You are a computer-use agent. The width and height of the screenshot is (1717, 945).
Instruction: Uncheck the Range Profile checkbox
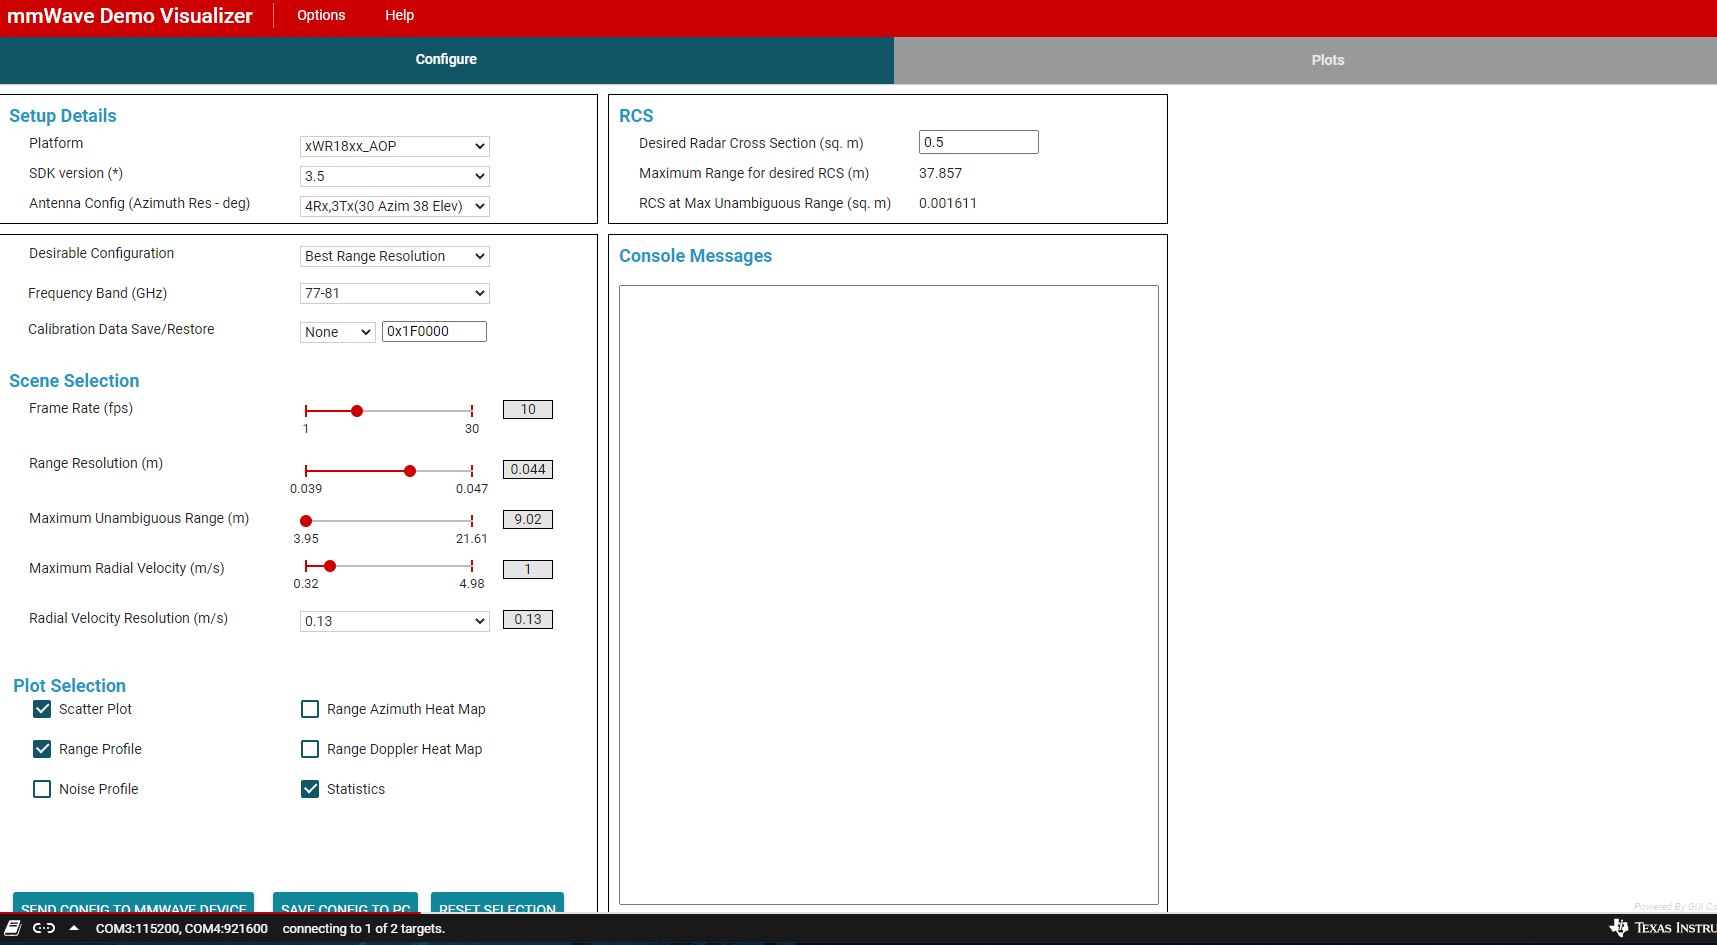(42, 749)
